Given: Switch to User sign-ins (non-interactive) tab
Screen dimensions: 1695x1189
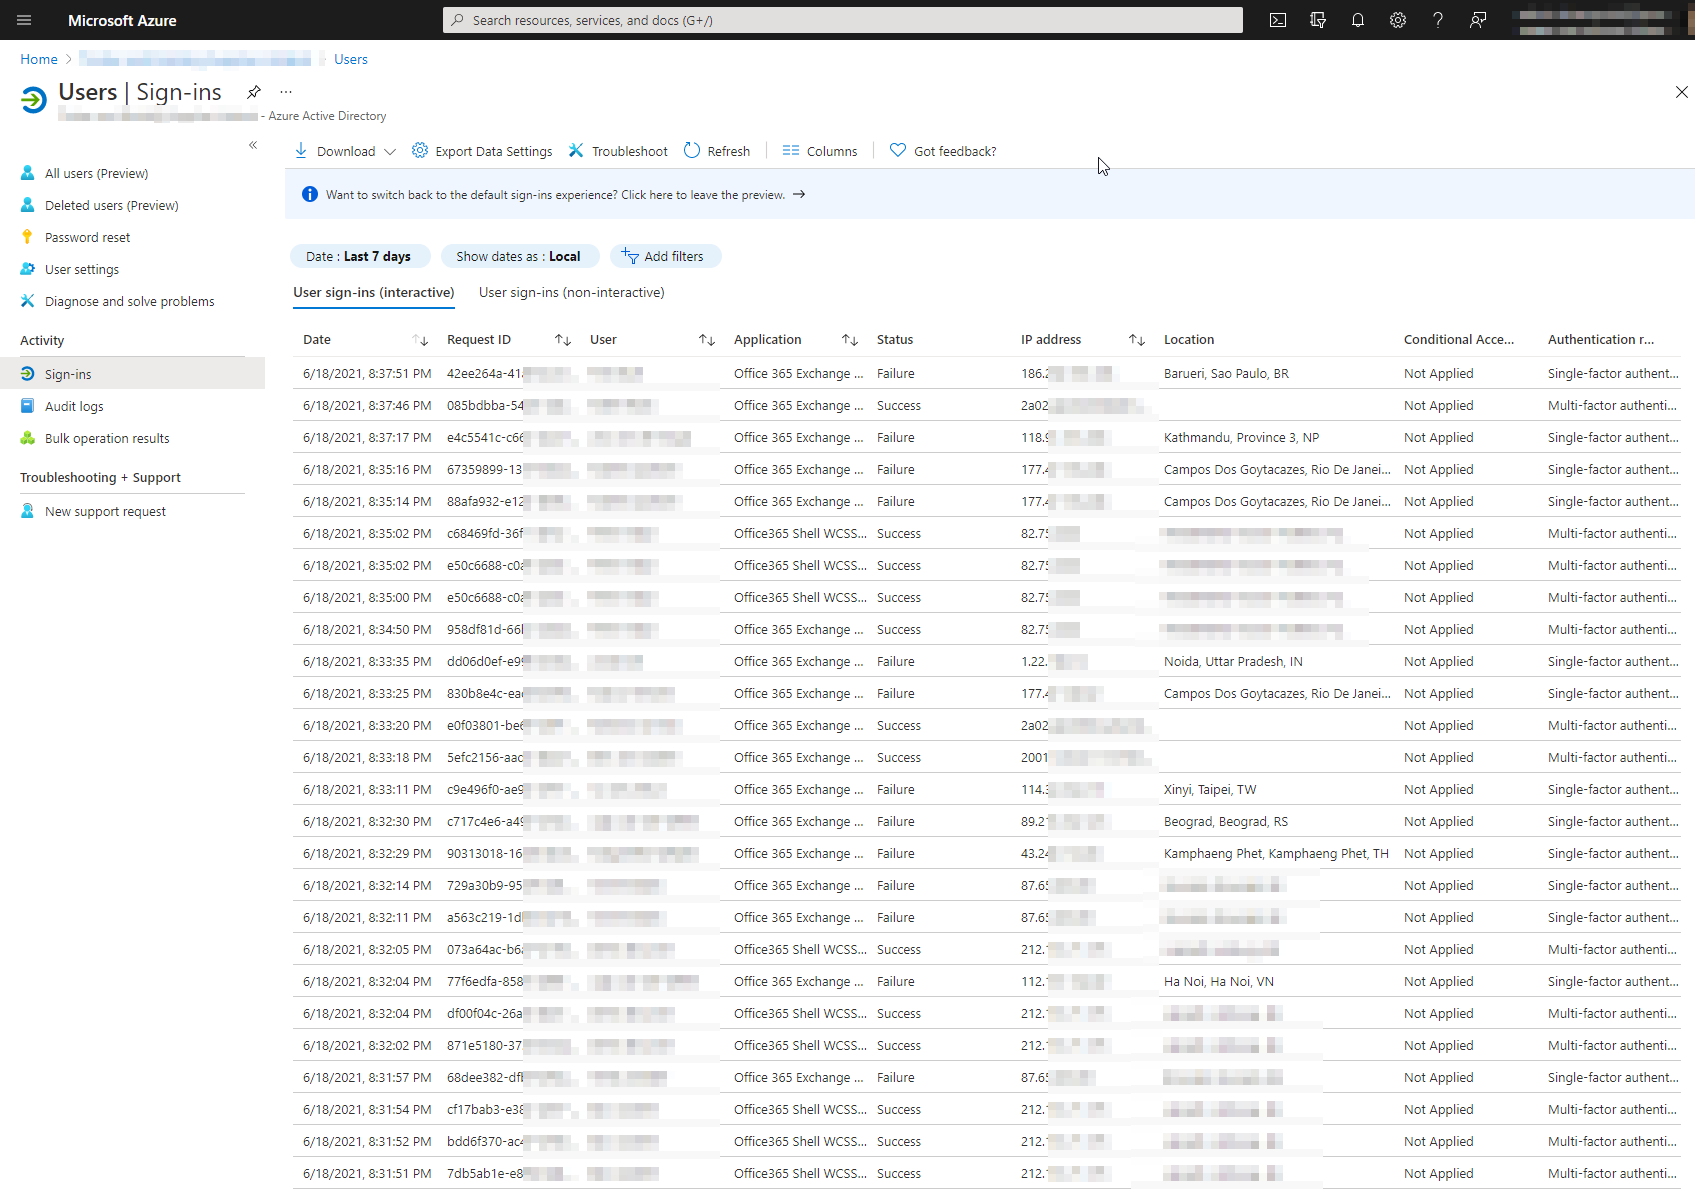Looking at the screenshot, I should (x=571, y=292).
